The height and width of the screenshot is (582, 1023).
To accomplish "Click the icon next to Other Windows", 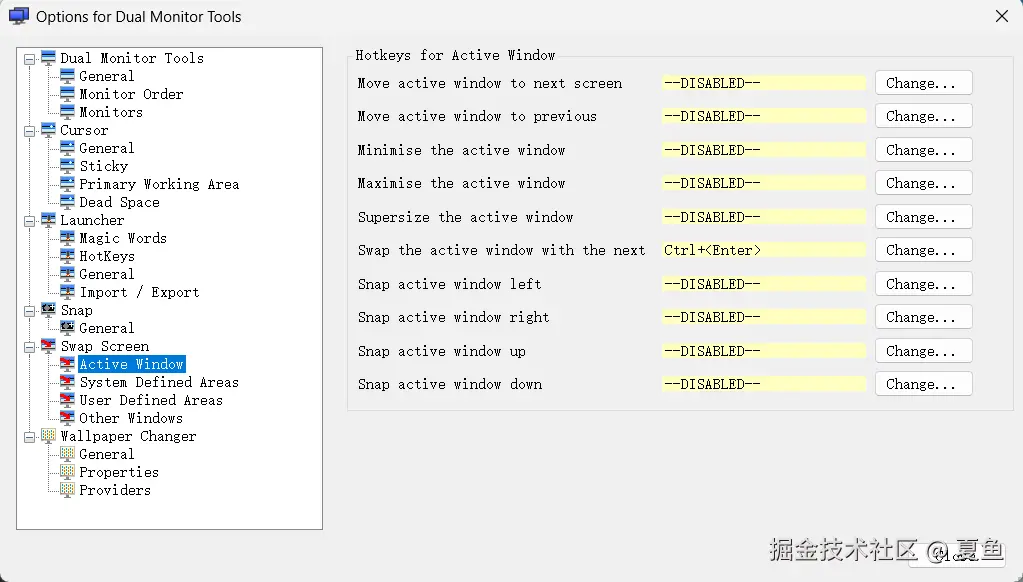I will point(68,418).
